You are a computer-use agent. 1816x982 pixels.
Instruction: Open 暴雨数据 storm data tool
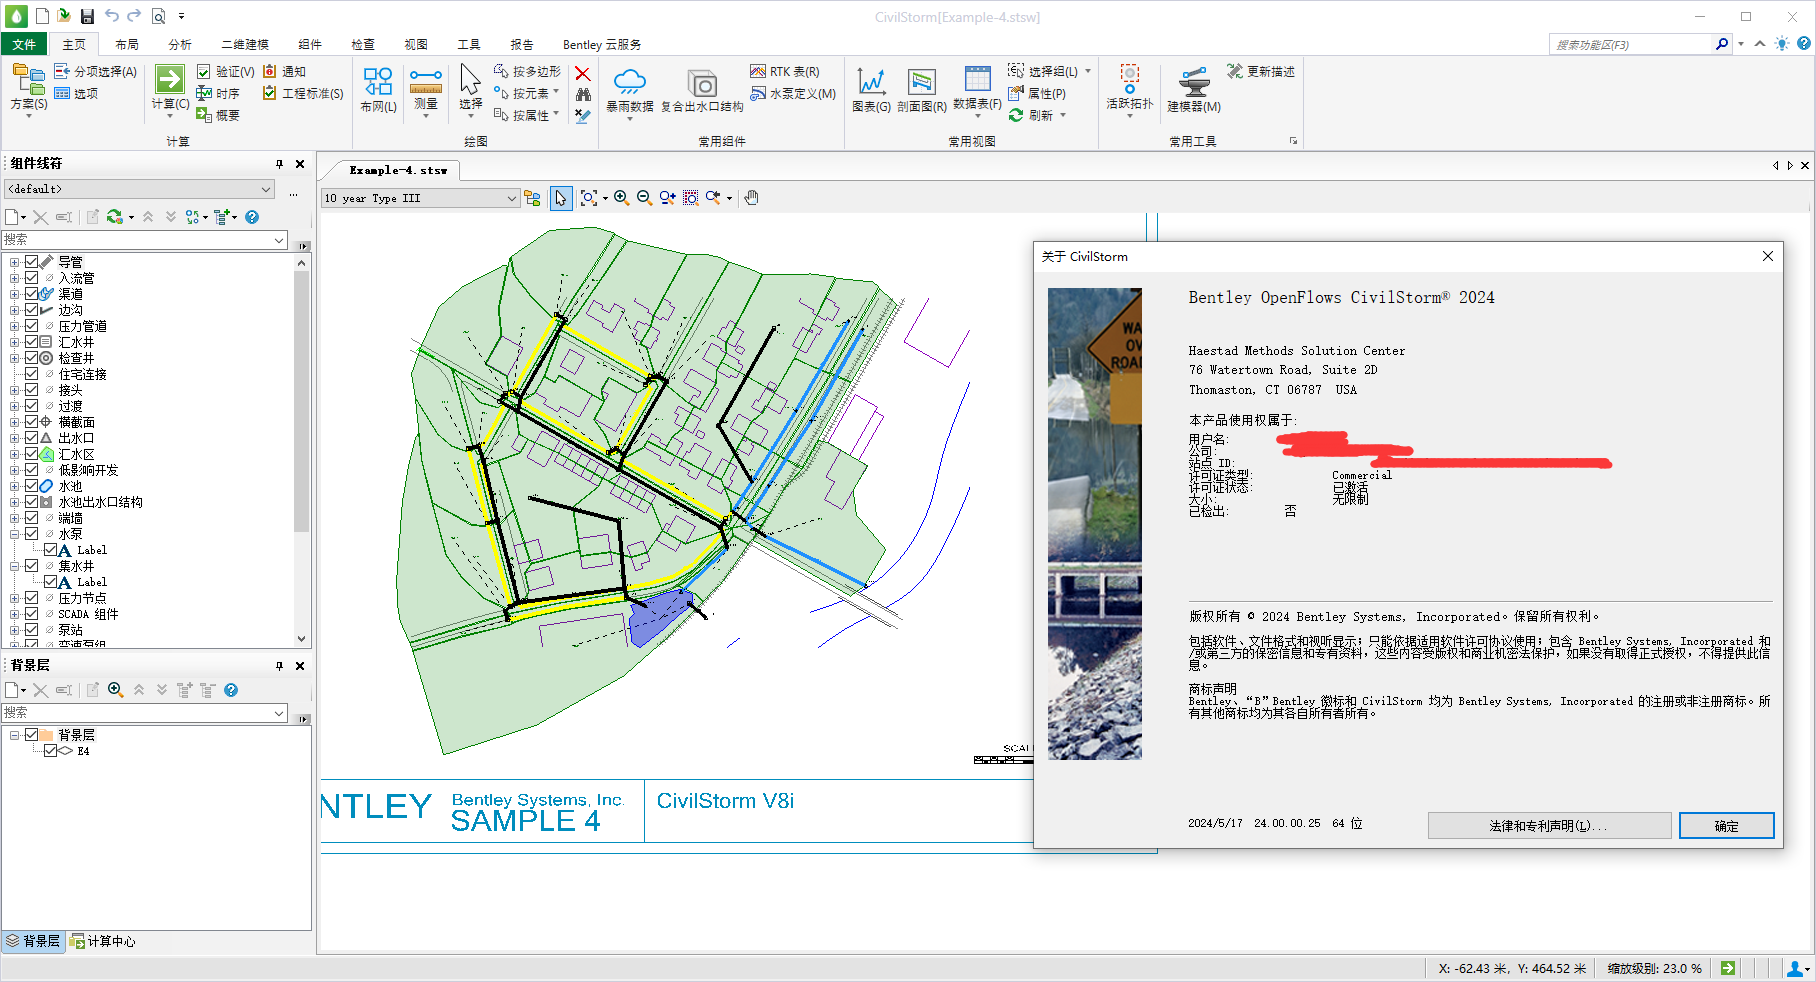(630, 92)
